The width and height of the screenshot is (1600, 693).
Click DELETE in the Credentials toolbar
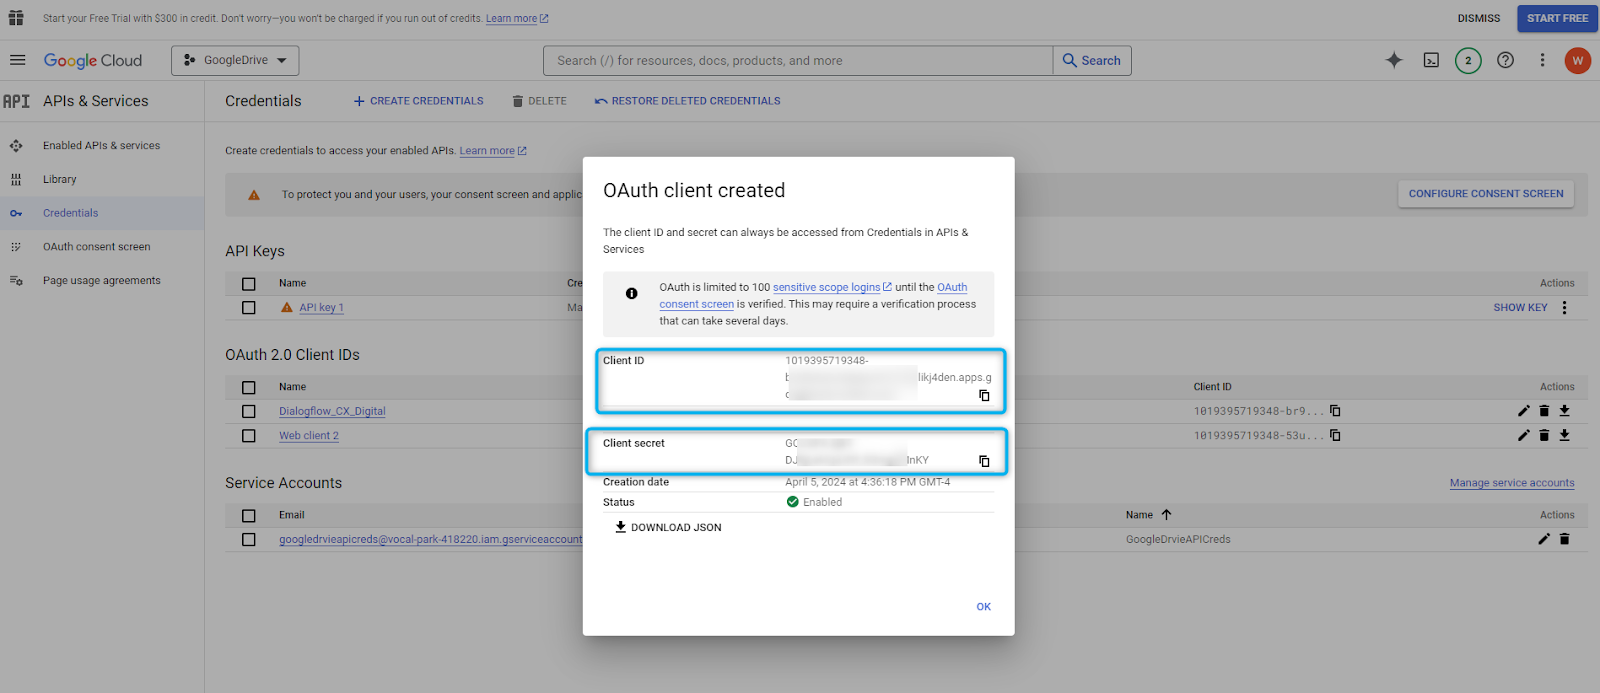coord(539,101)
